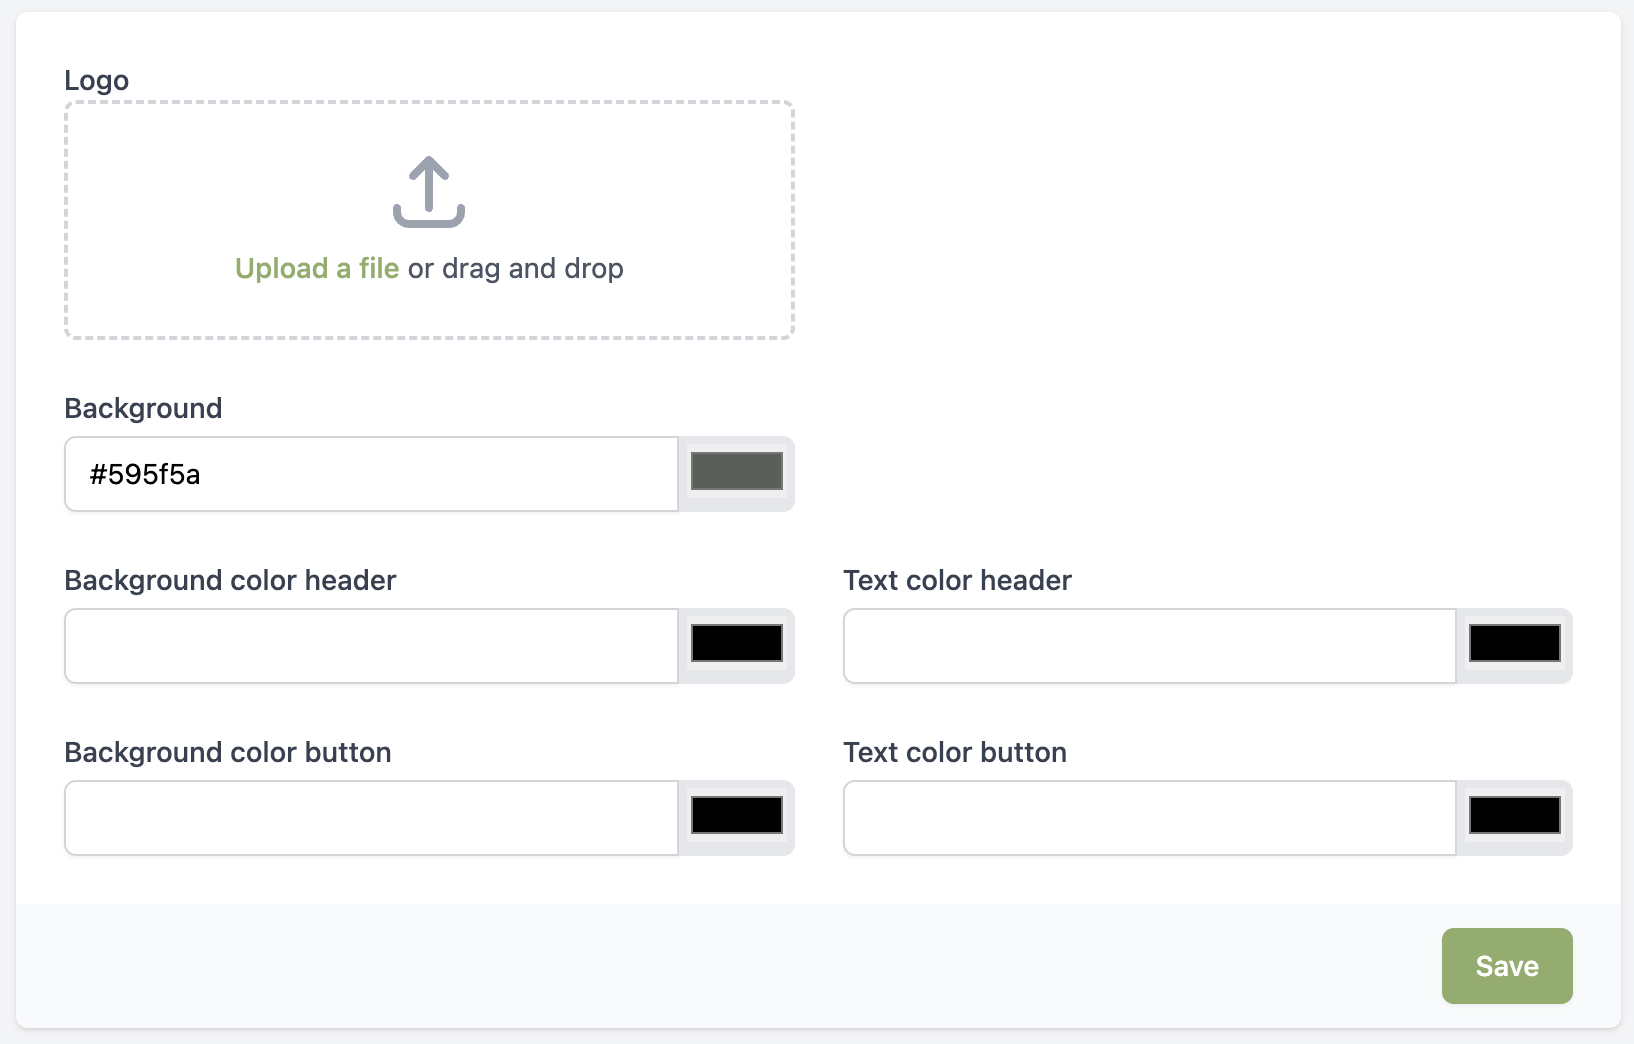Click the 'Logo' field label
This screenshot has width=1634, height=1044.
pos(97,81)
